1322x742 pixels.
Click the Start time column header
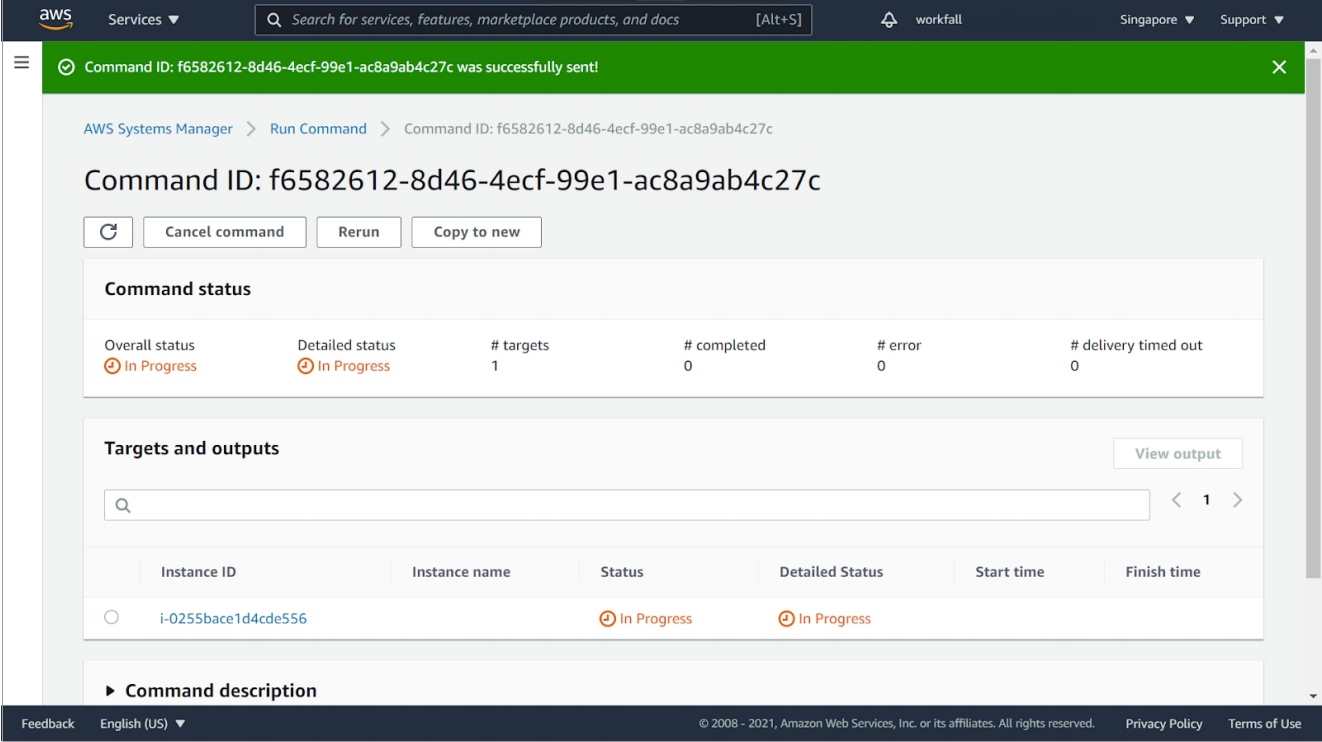1010,572
